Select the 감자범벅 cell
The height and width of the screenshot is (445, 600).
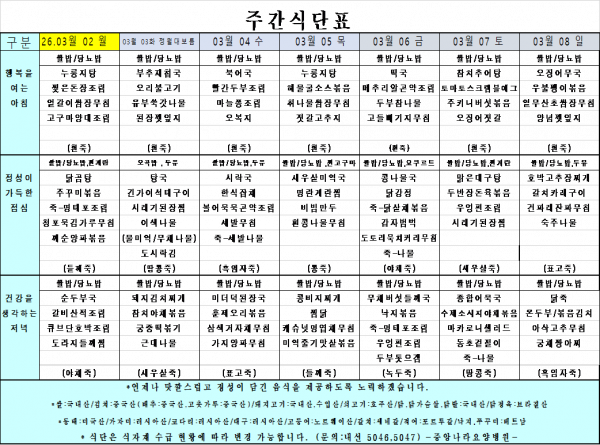click(x=399, y=223)
